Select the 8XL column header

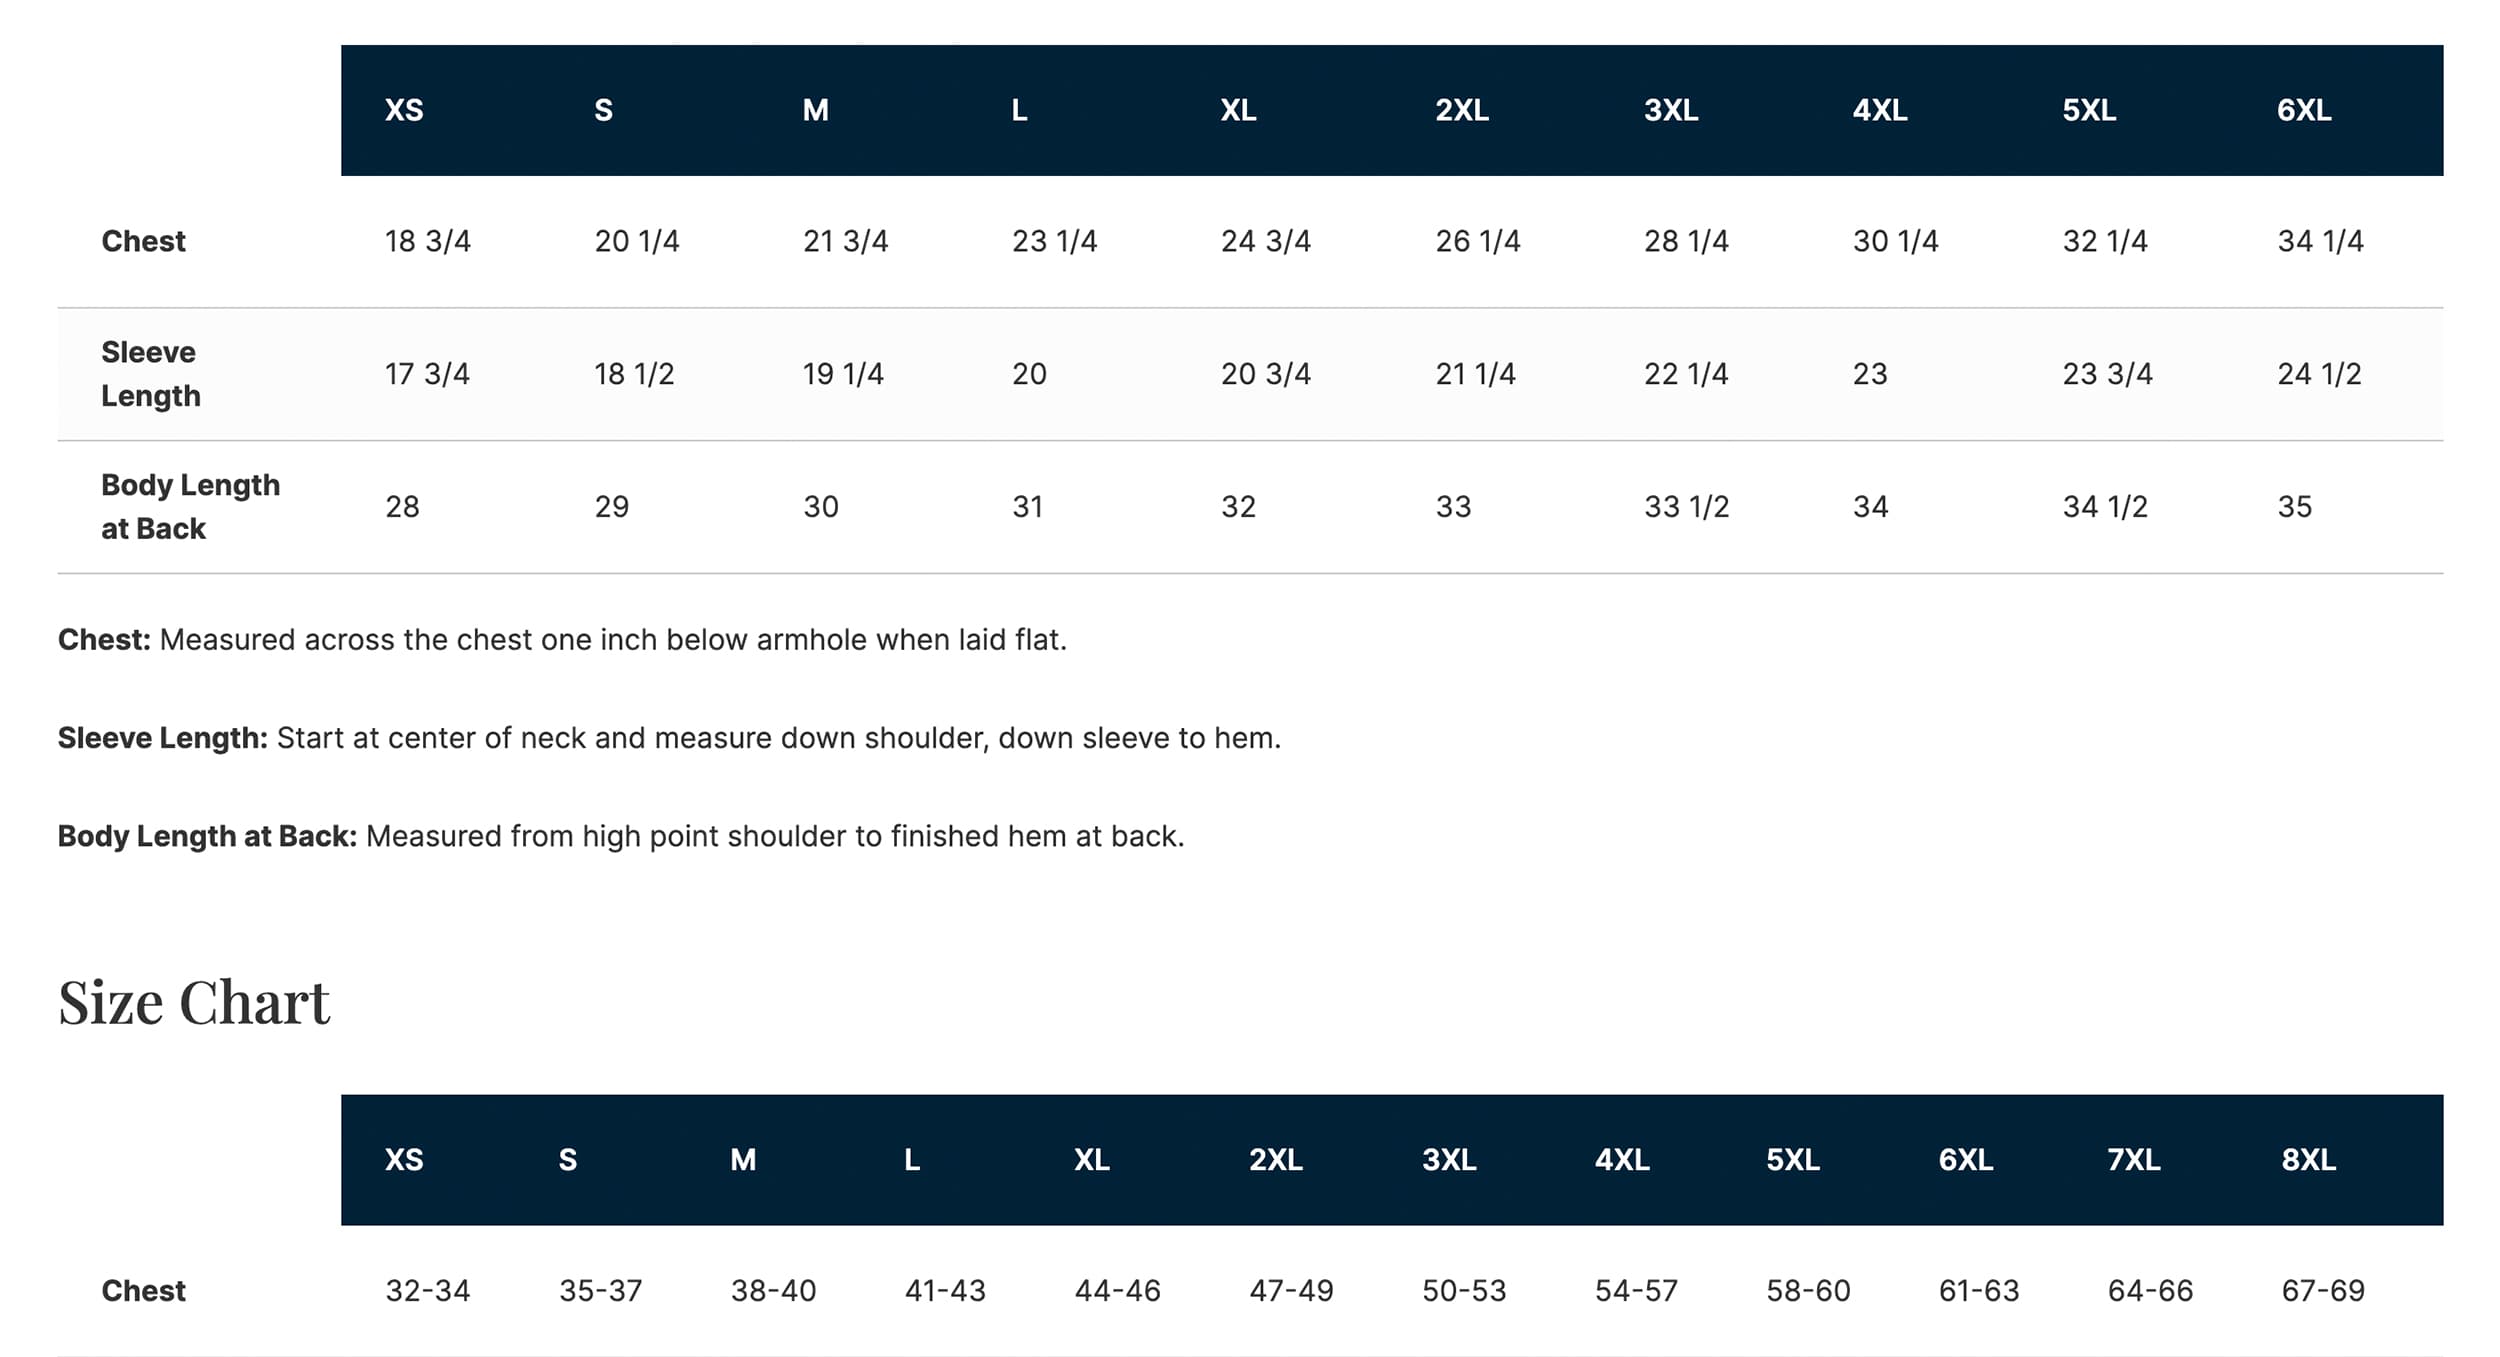pyautogui.click(x=2308, y=1160)
